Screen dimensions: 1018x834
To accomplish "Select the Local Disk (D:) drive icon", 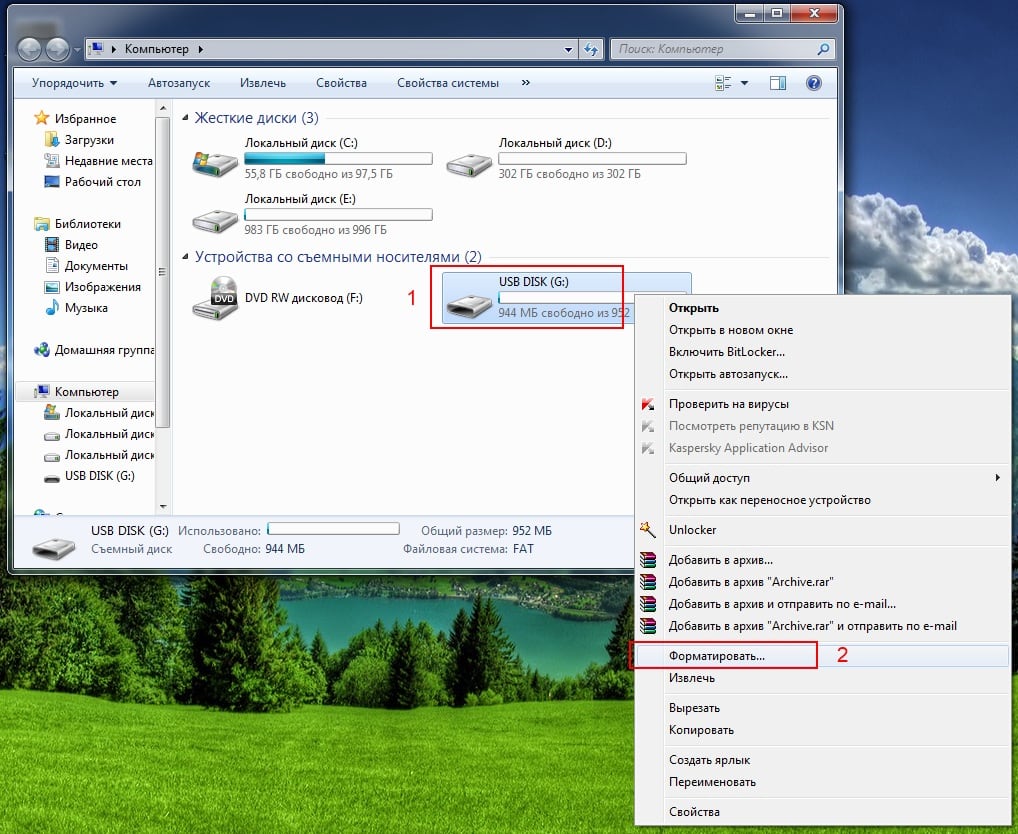I will pyautogui.click(x=468, y=163).
